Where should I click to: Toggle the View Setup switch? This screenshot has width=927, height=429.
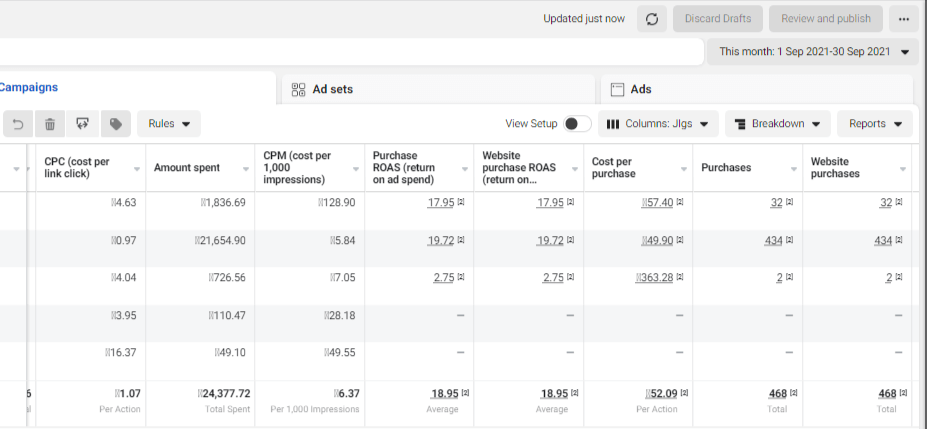[x=576, y=124]
